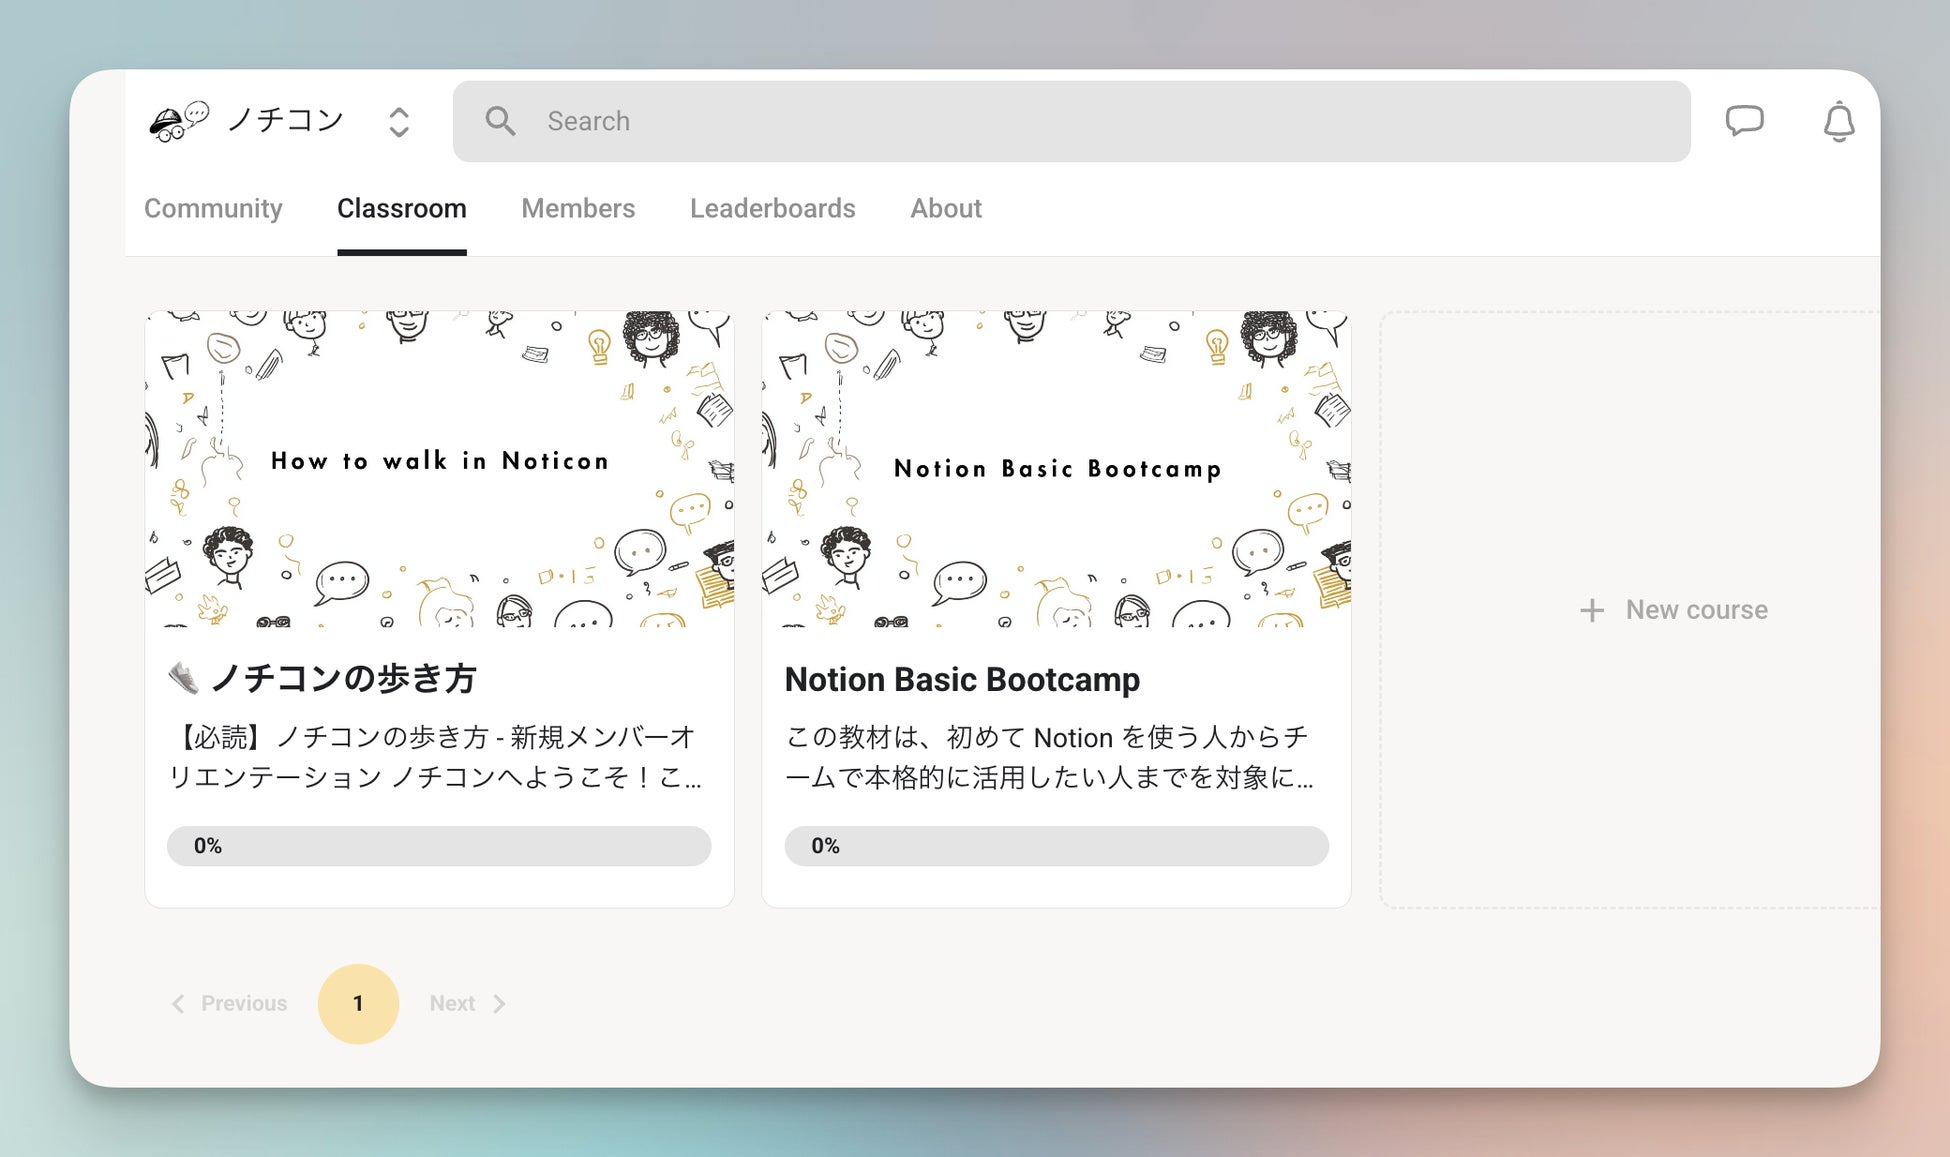
Task: Go to the Next page
Action: pyautogui.click(x=468, y=1003)
